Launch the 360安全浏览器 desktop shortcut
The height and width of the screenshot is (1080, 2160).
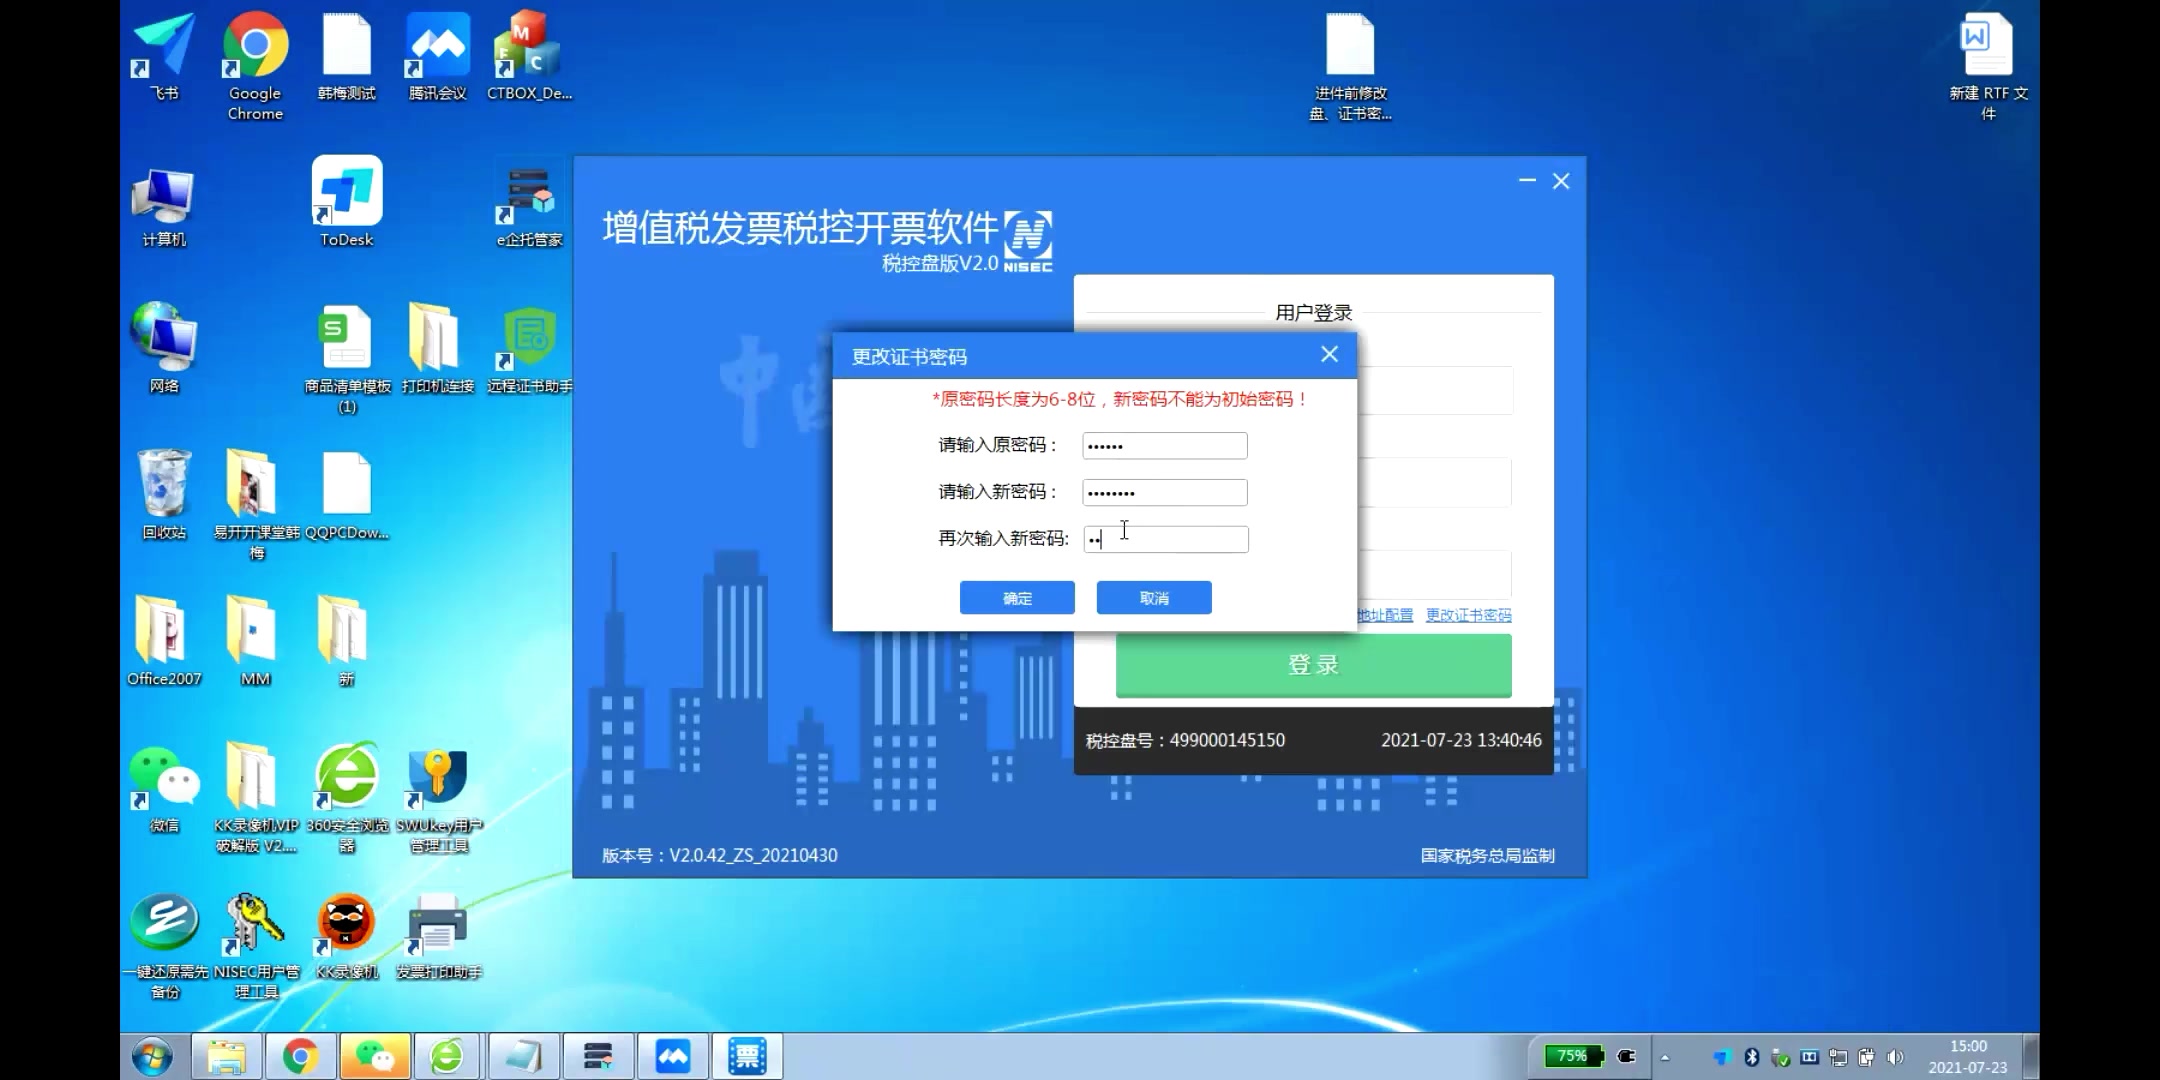pyautogui.click(x=347, y=798)
